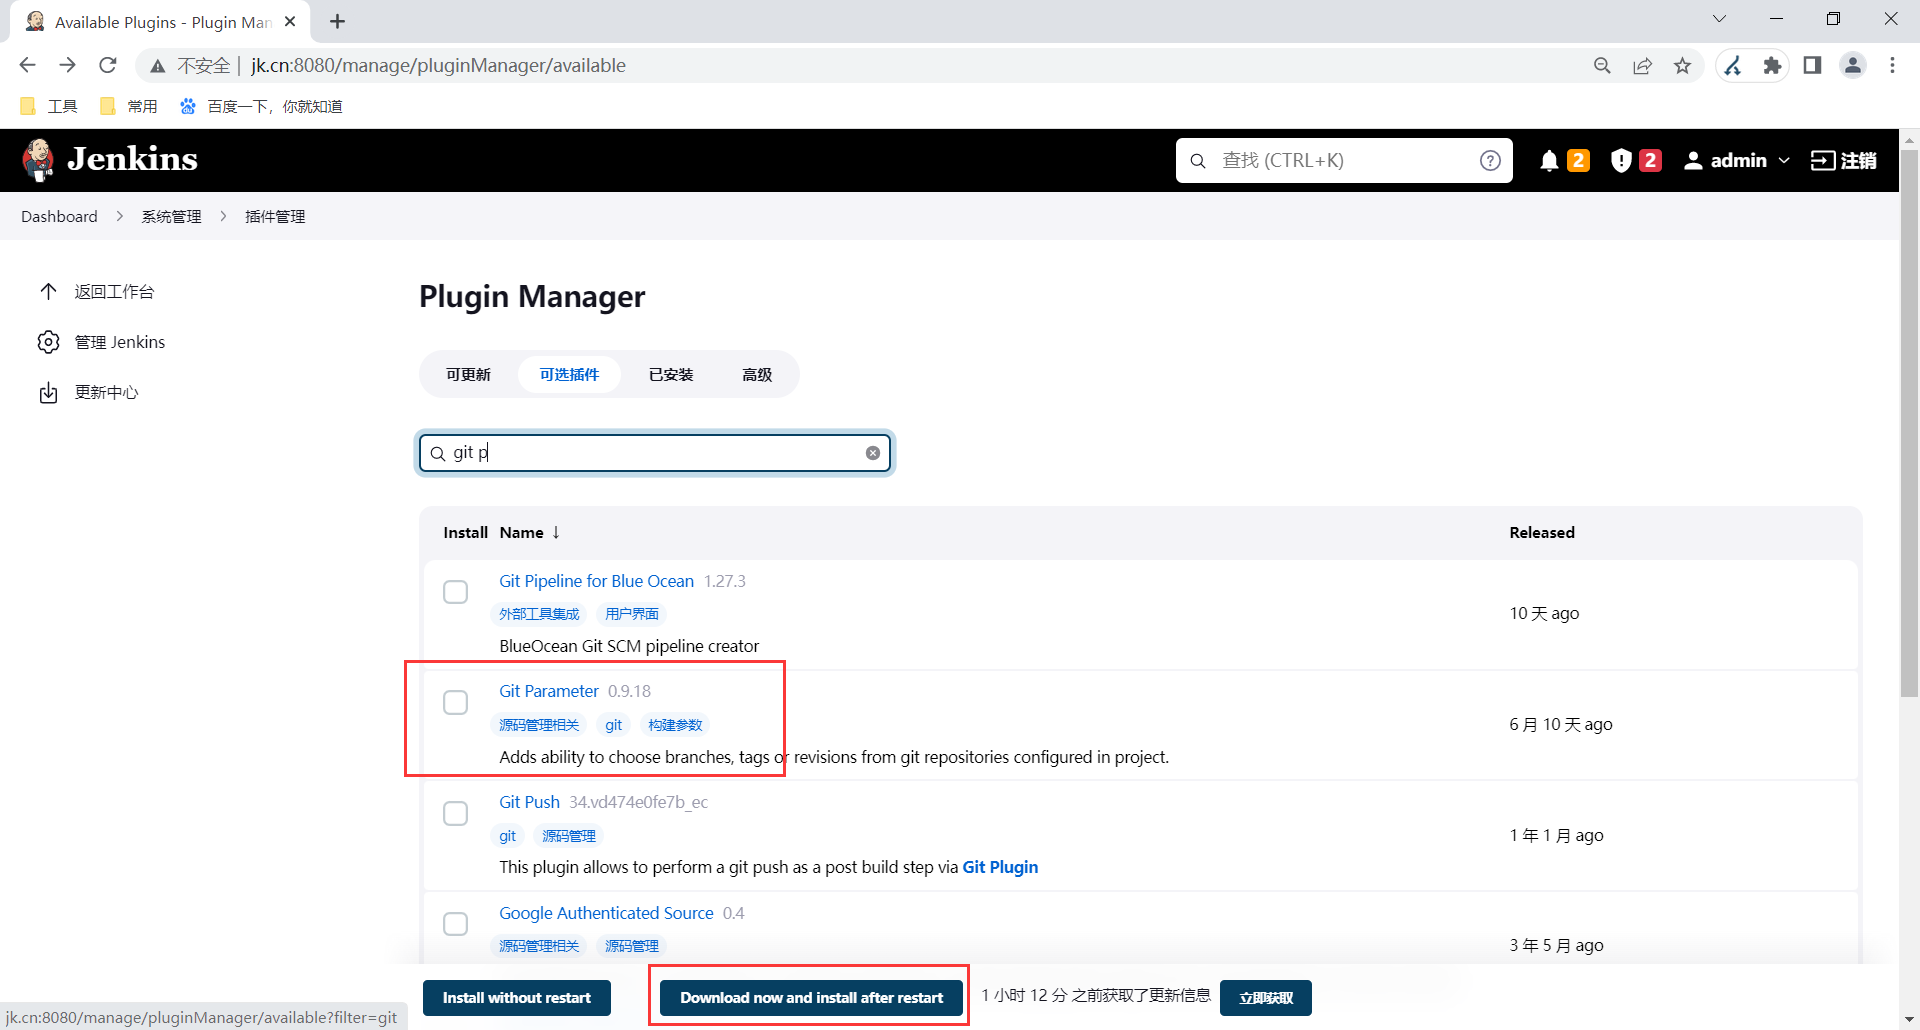Open Google Authenticated Source link
Screen dimensions: 1920x1030
tap(606, 913)
